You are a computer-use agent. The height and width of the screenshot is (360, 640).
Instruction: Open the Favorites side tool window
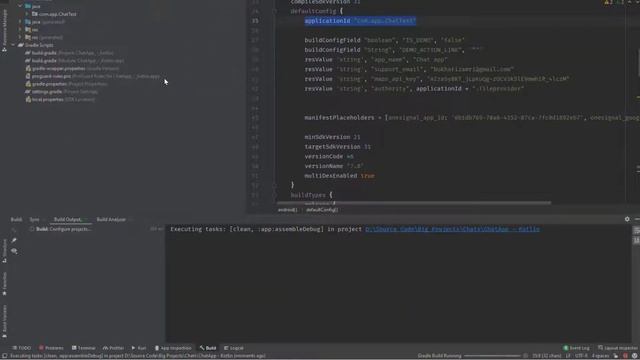point(4,284)
